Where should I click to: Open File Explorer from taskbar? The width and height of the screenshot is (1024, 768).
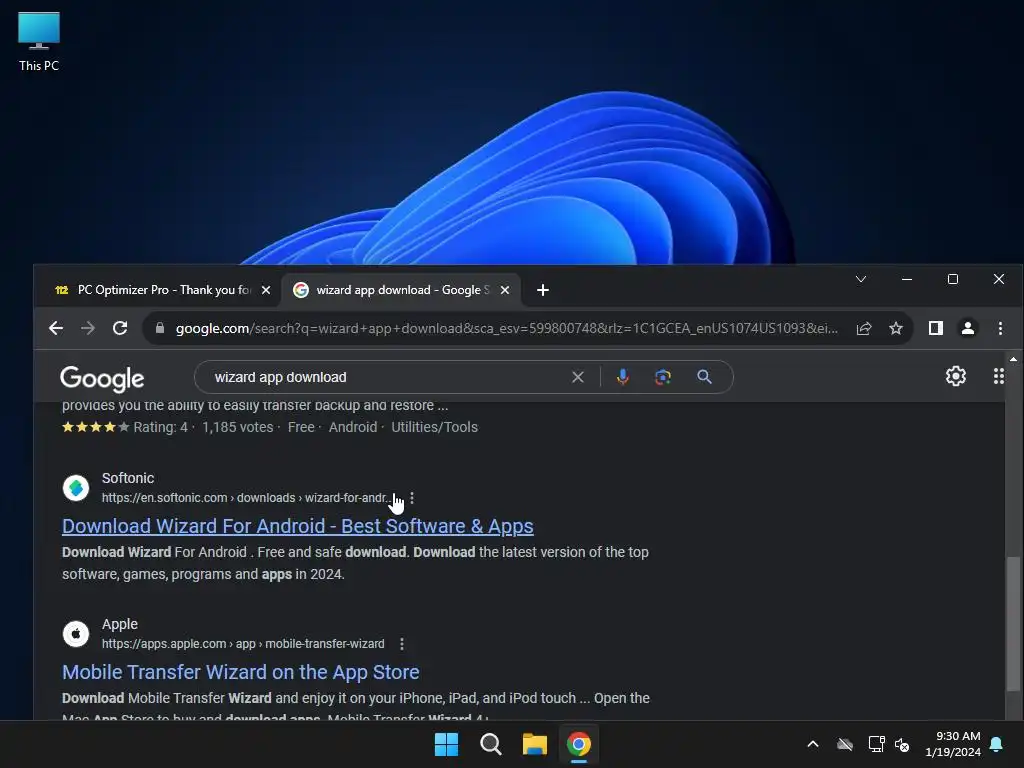coord(534,744)
